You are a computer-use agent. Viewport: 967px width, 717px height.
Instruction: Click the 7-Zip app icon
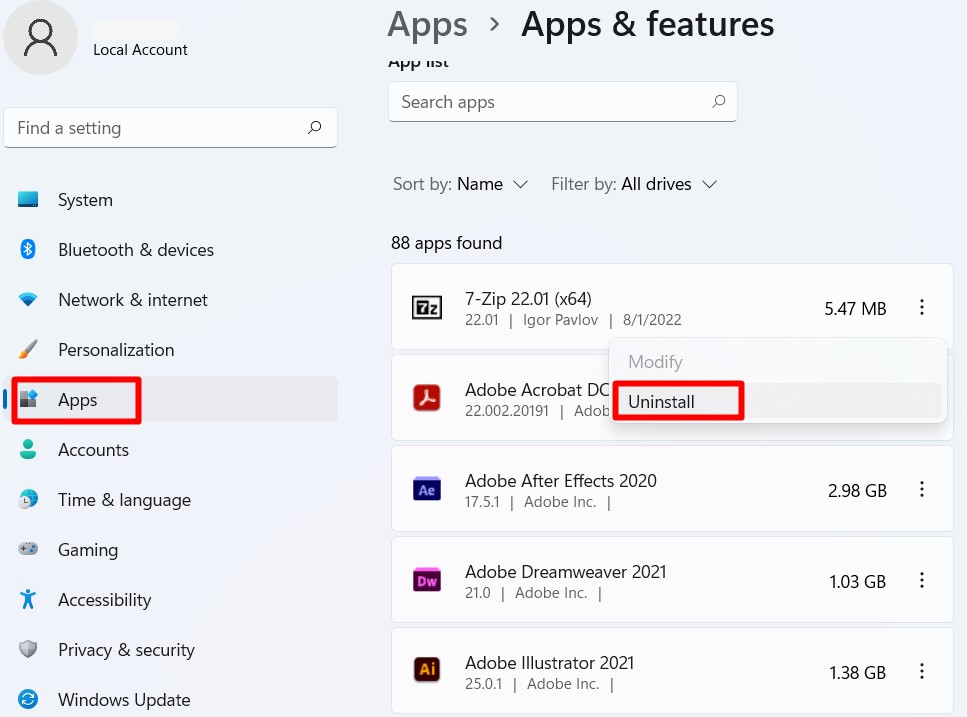pos(427,307)
